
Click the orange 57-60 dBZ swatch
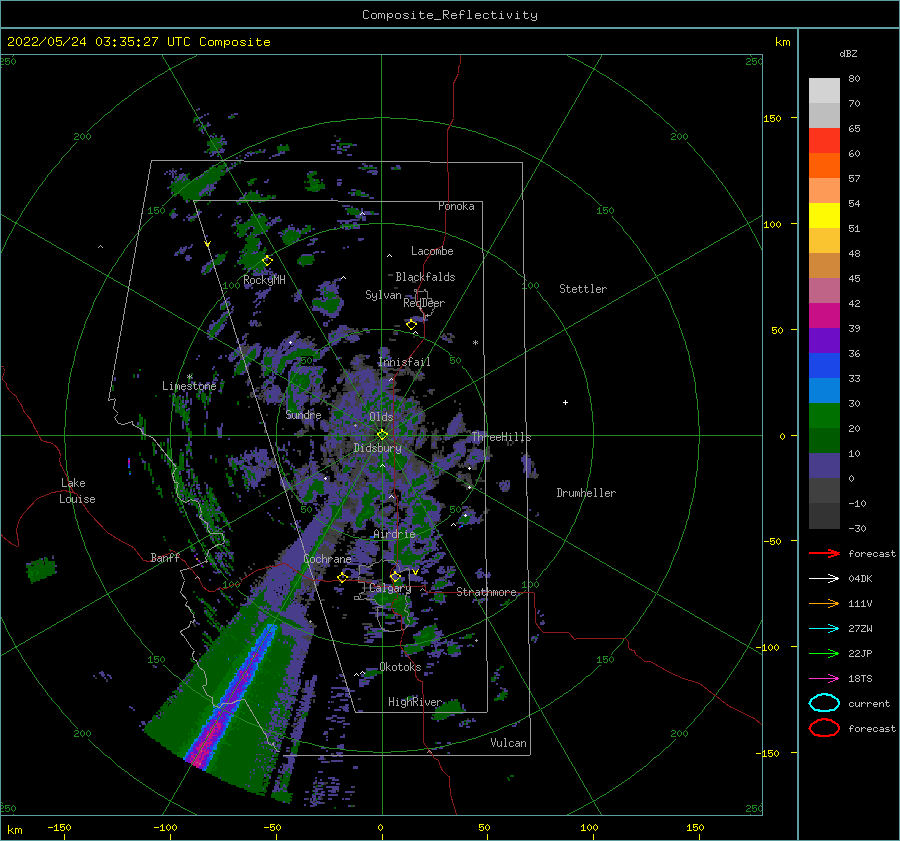(824, 166)
